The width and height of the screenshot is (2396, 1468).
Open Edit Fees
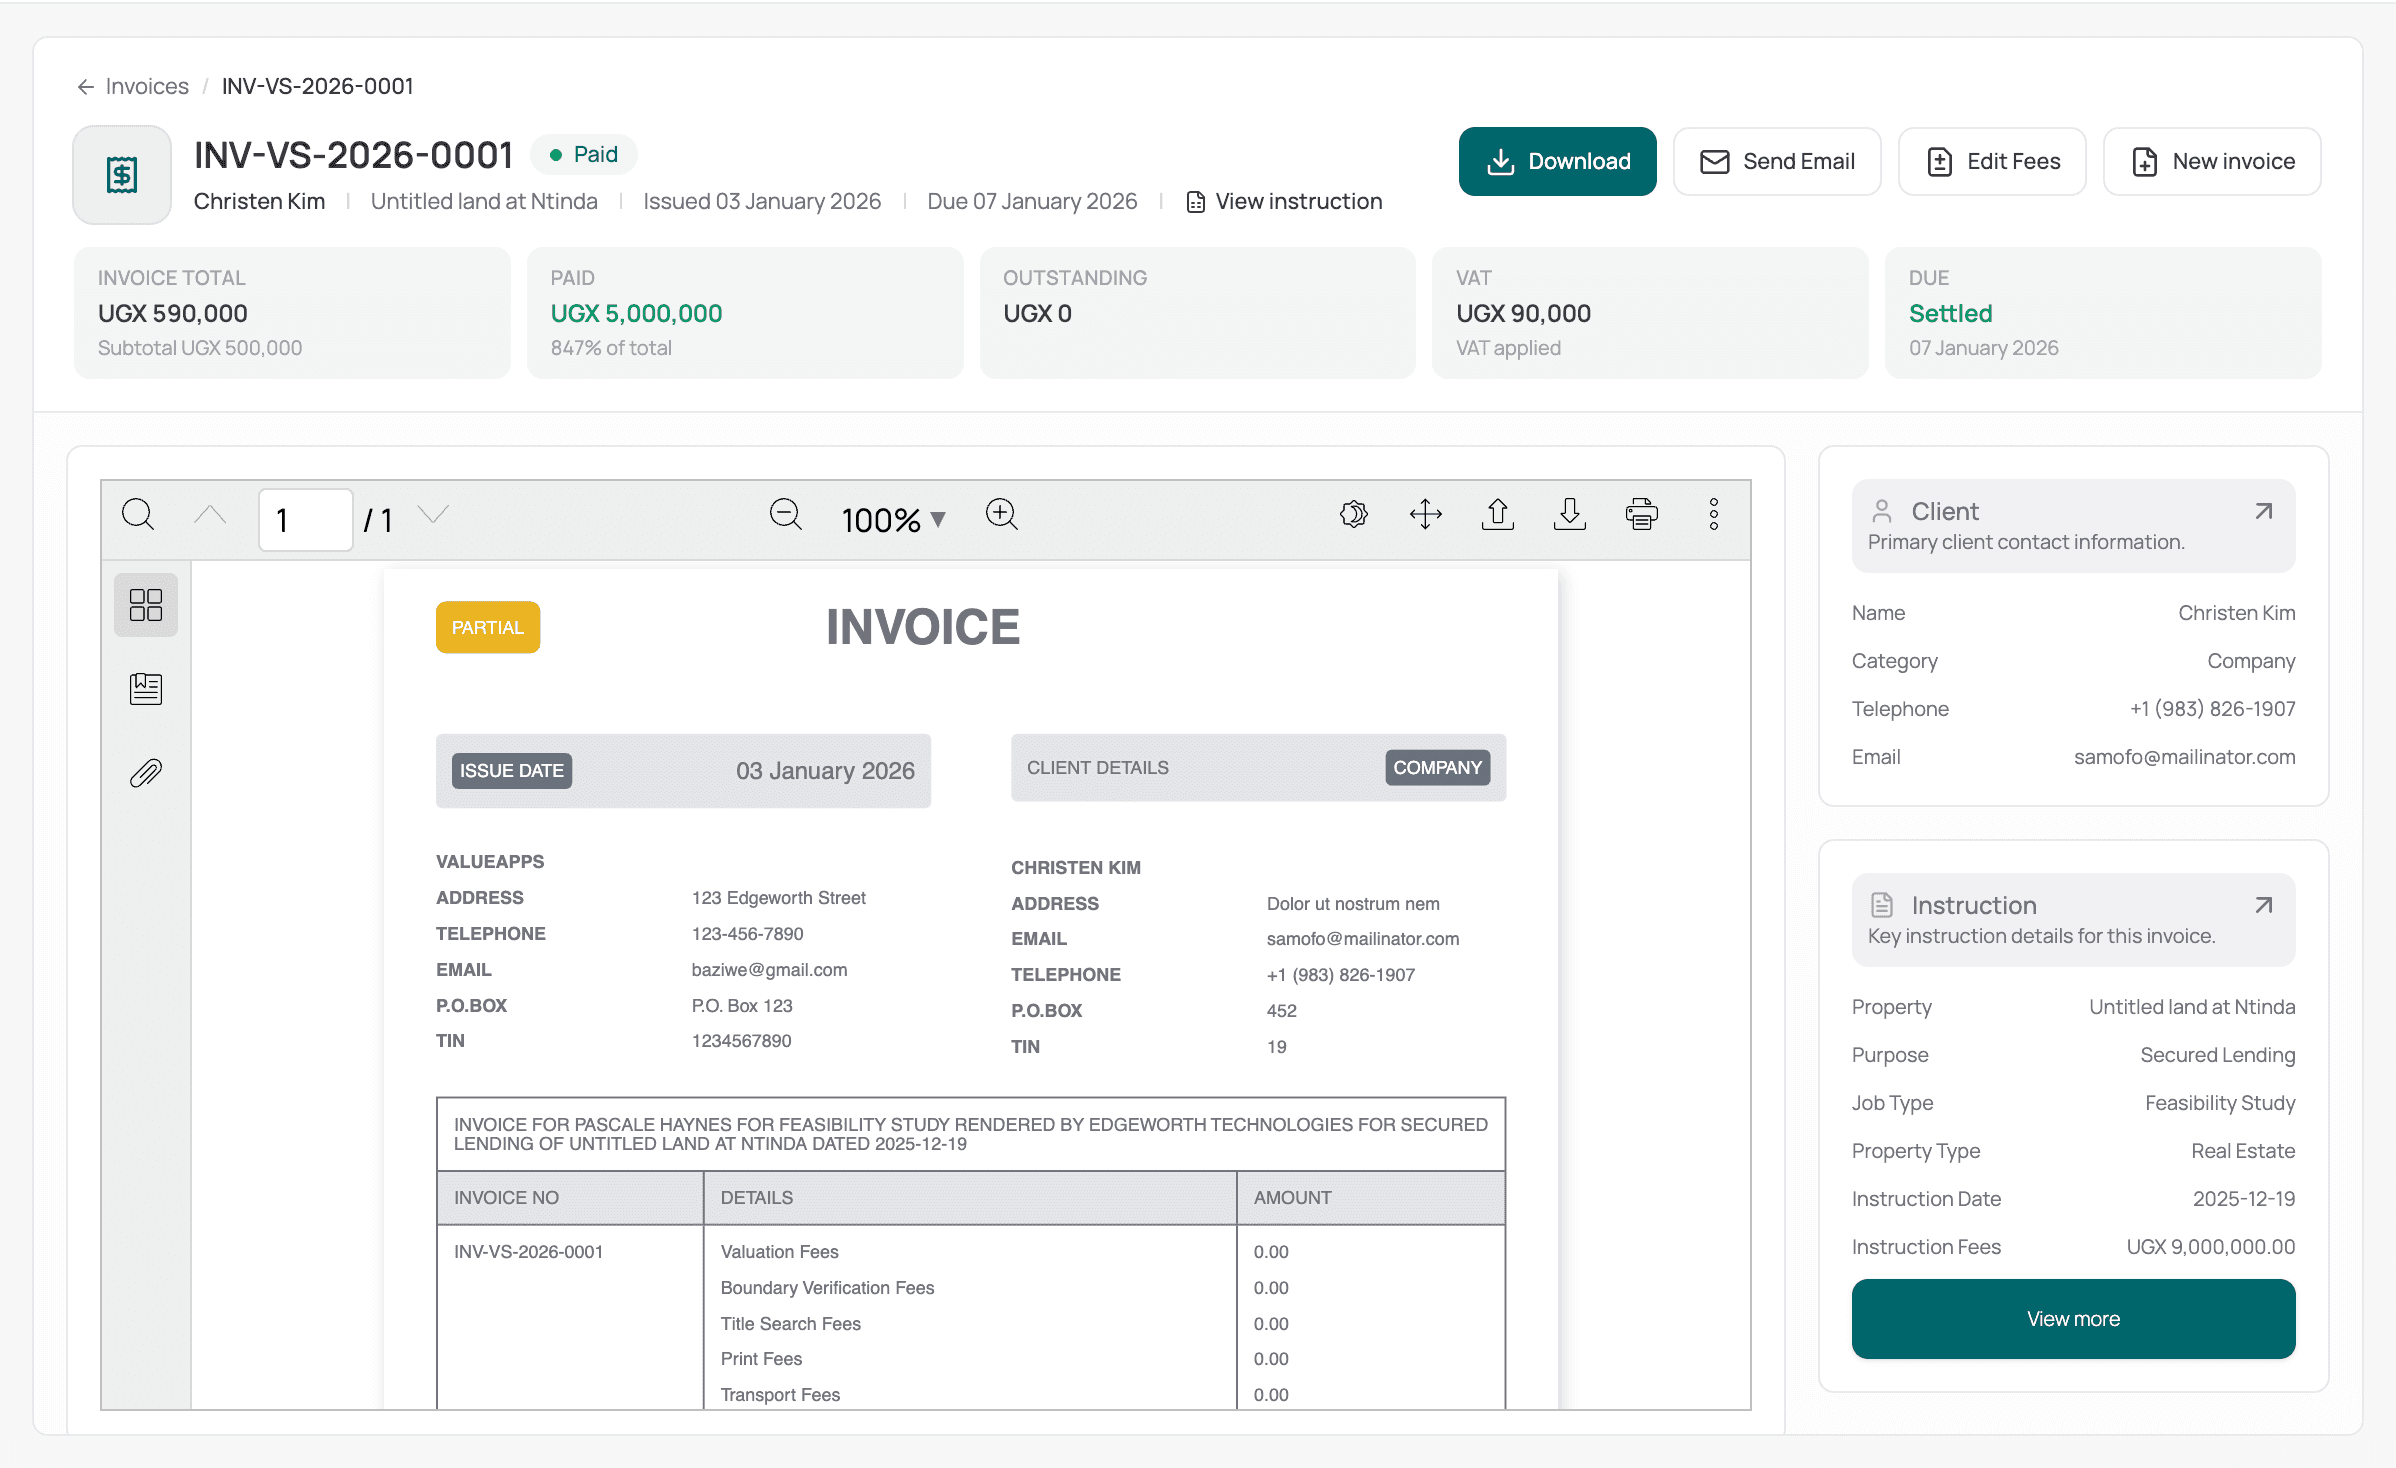[1992, 162]
